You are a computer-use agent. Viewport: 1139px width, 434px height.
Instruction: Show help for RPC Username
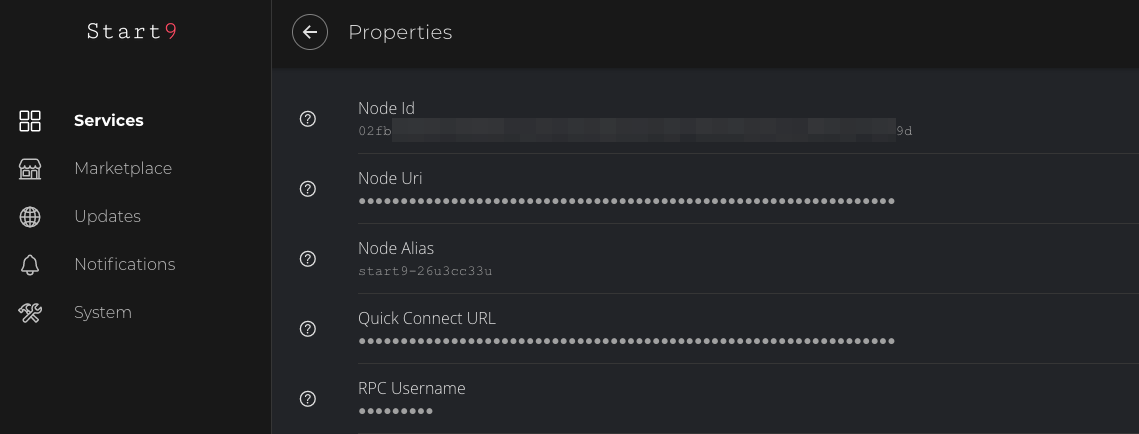[x=308, y=399]
